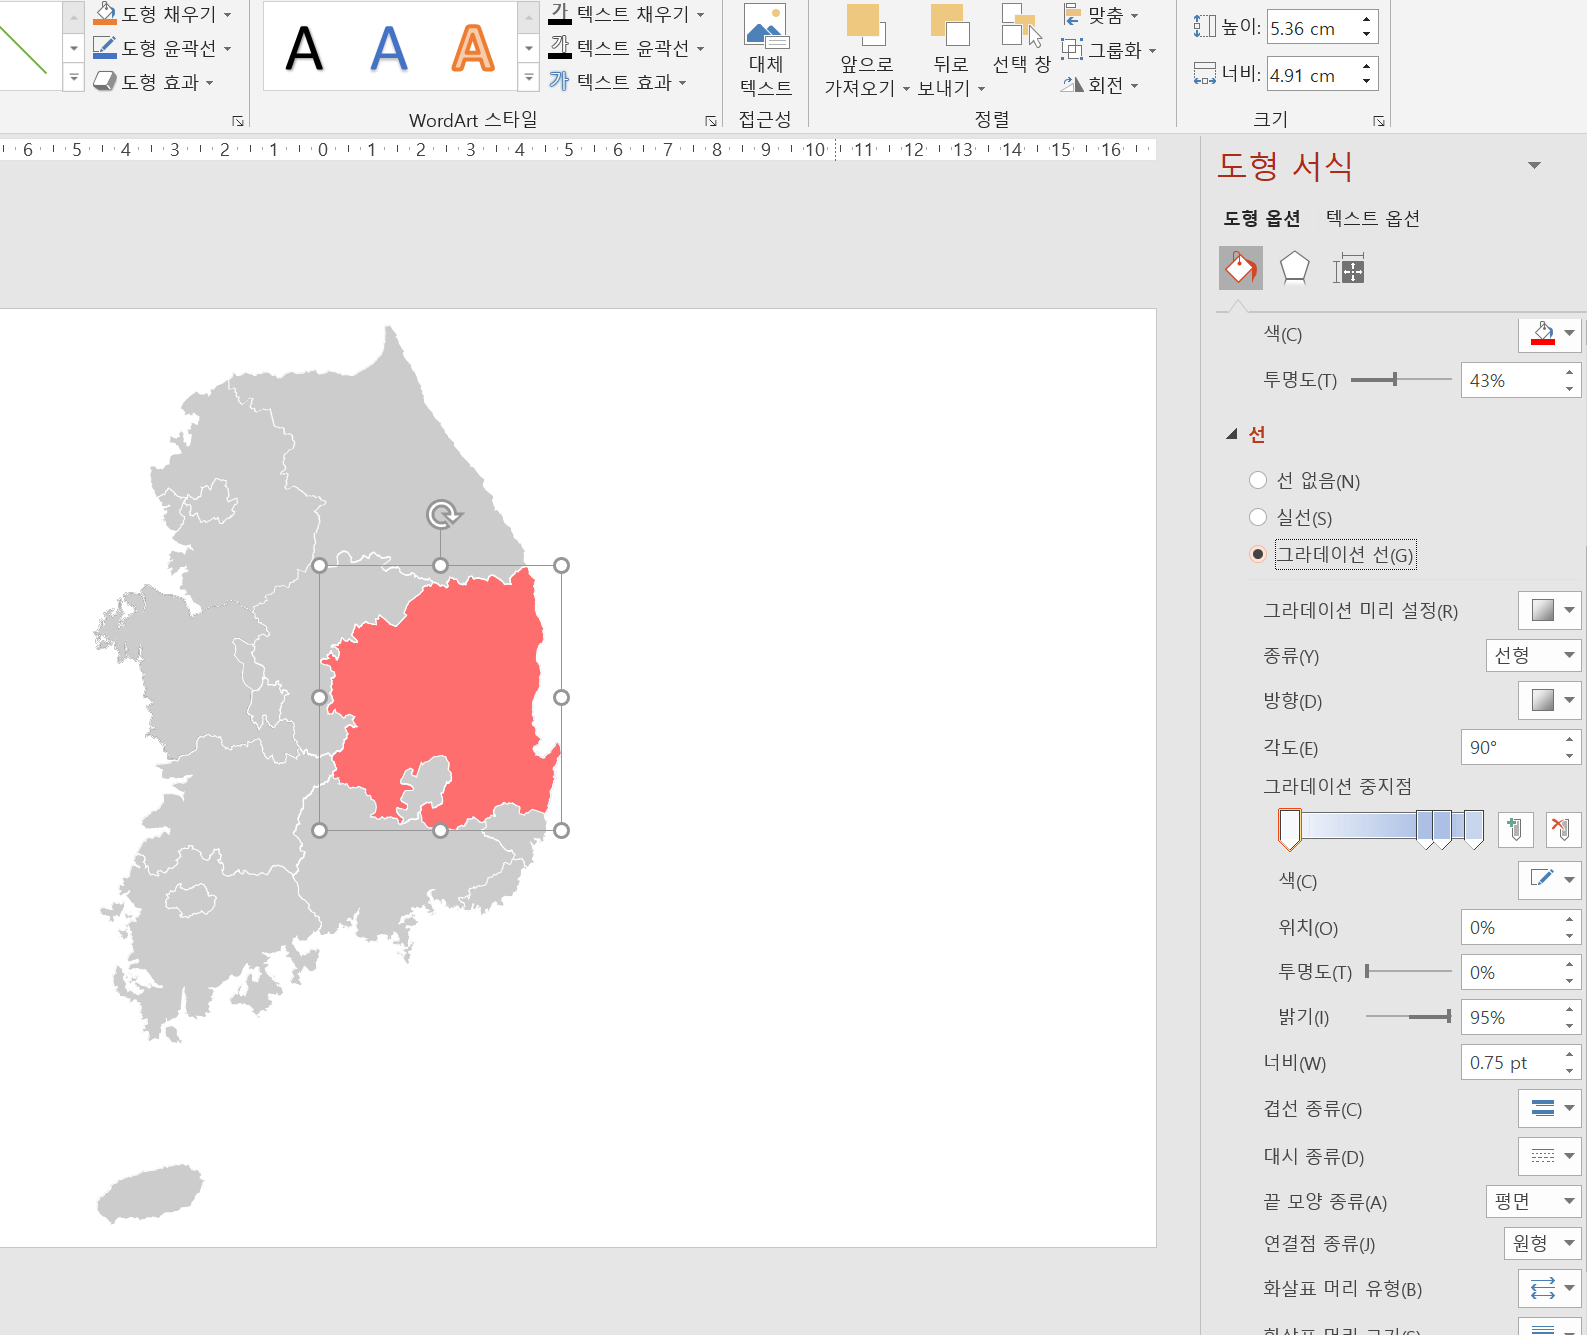Click the 위치 position 0% field
This screenshot has width=1587, height=1335.
[x=1510, y=927]
